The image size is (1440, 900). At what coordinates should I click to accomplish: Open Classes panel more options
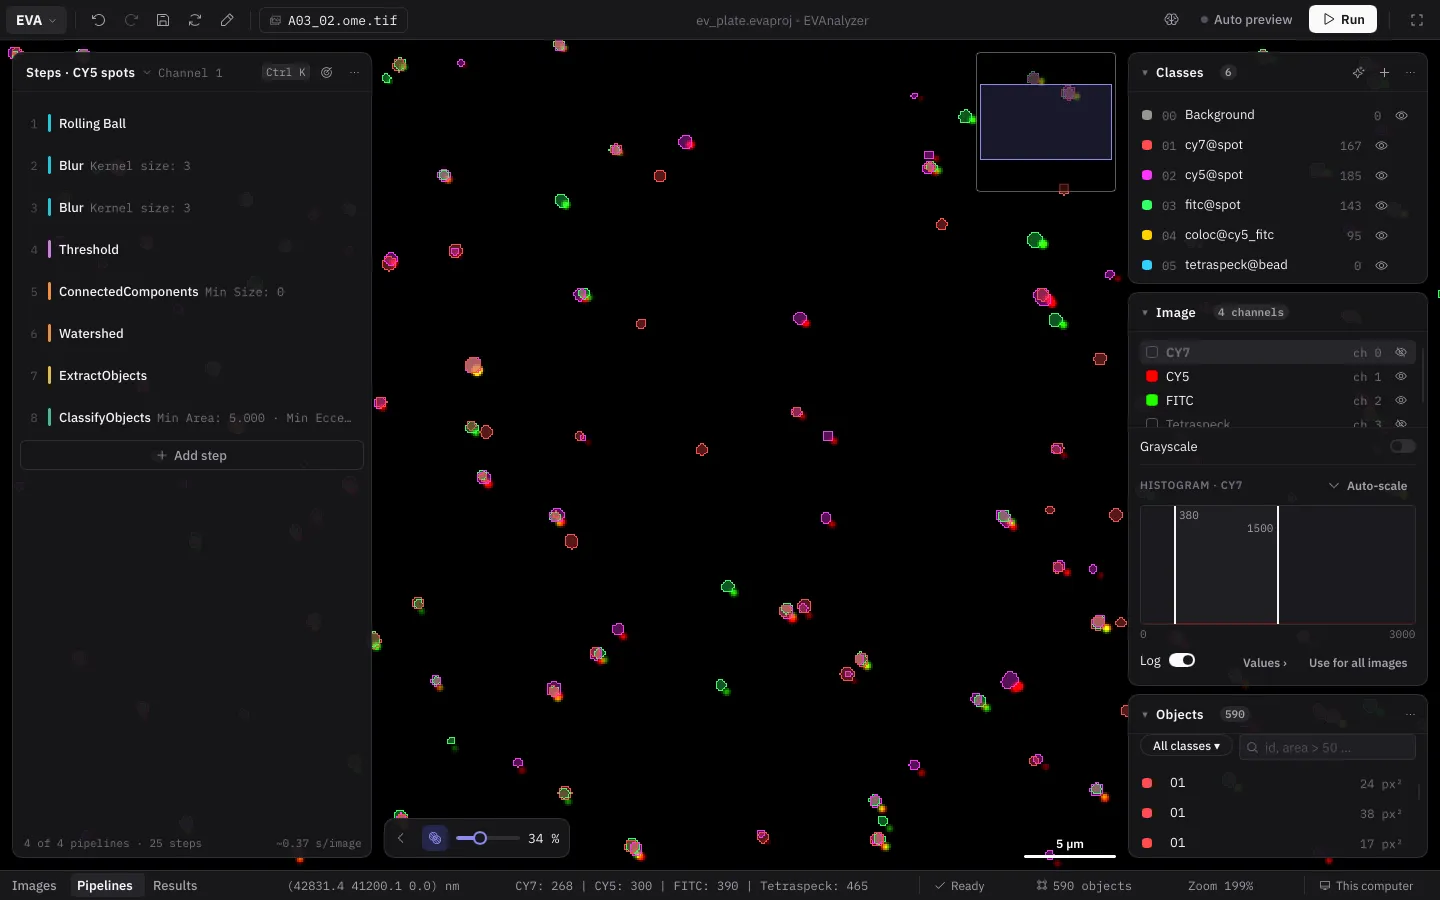[1411, 73]
